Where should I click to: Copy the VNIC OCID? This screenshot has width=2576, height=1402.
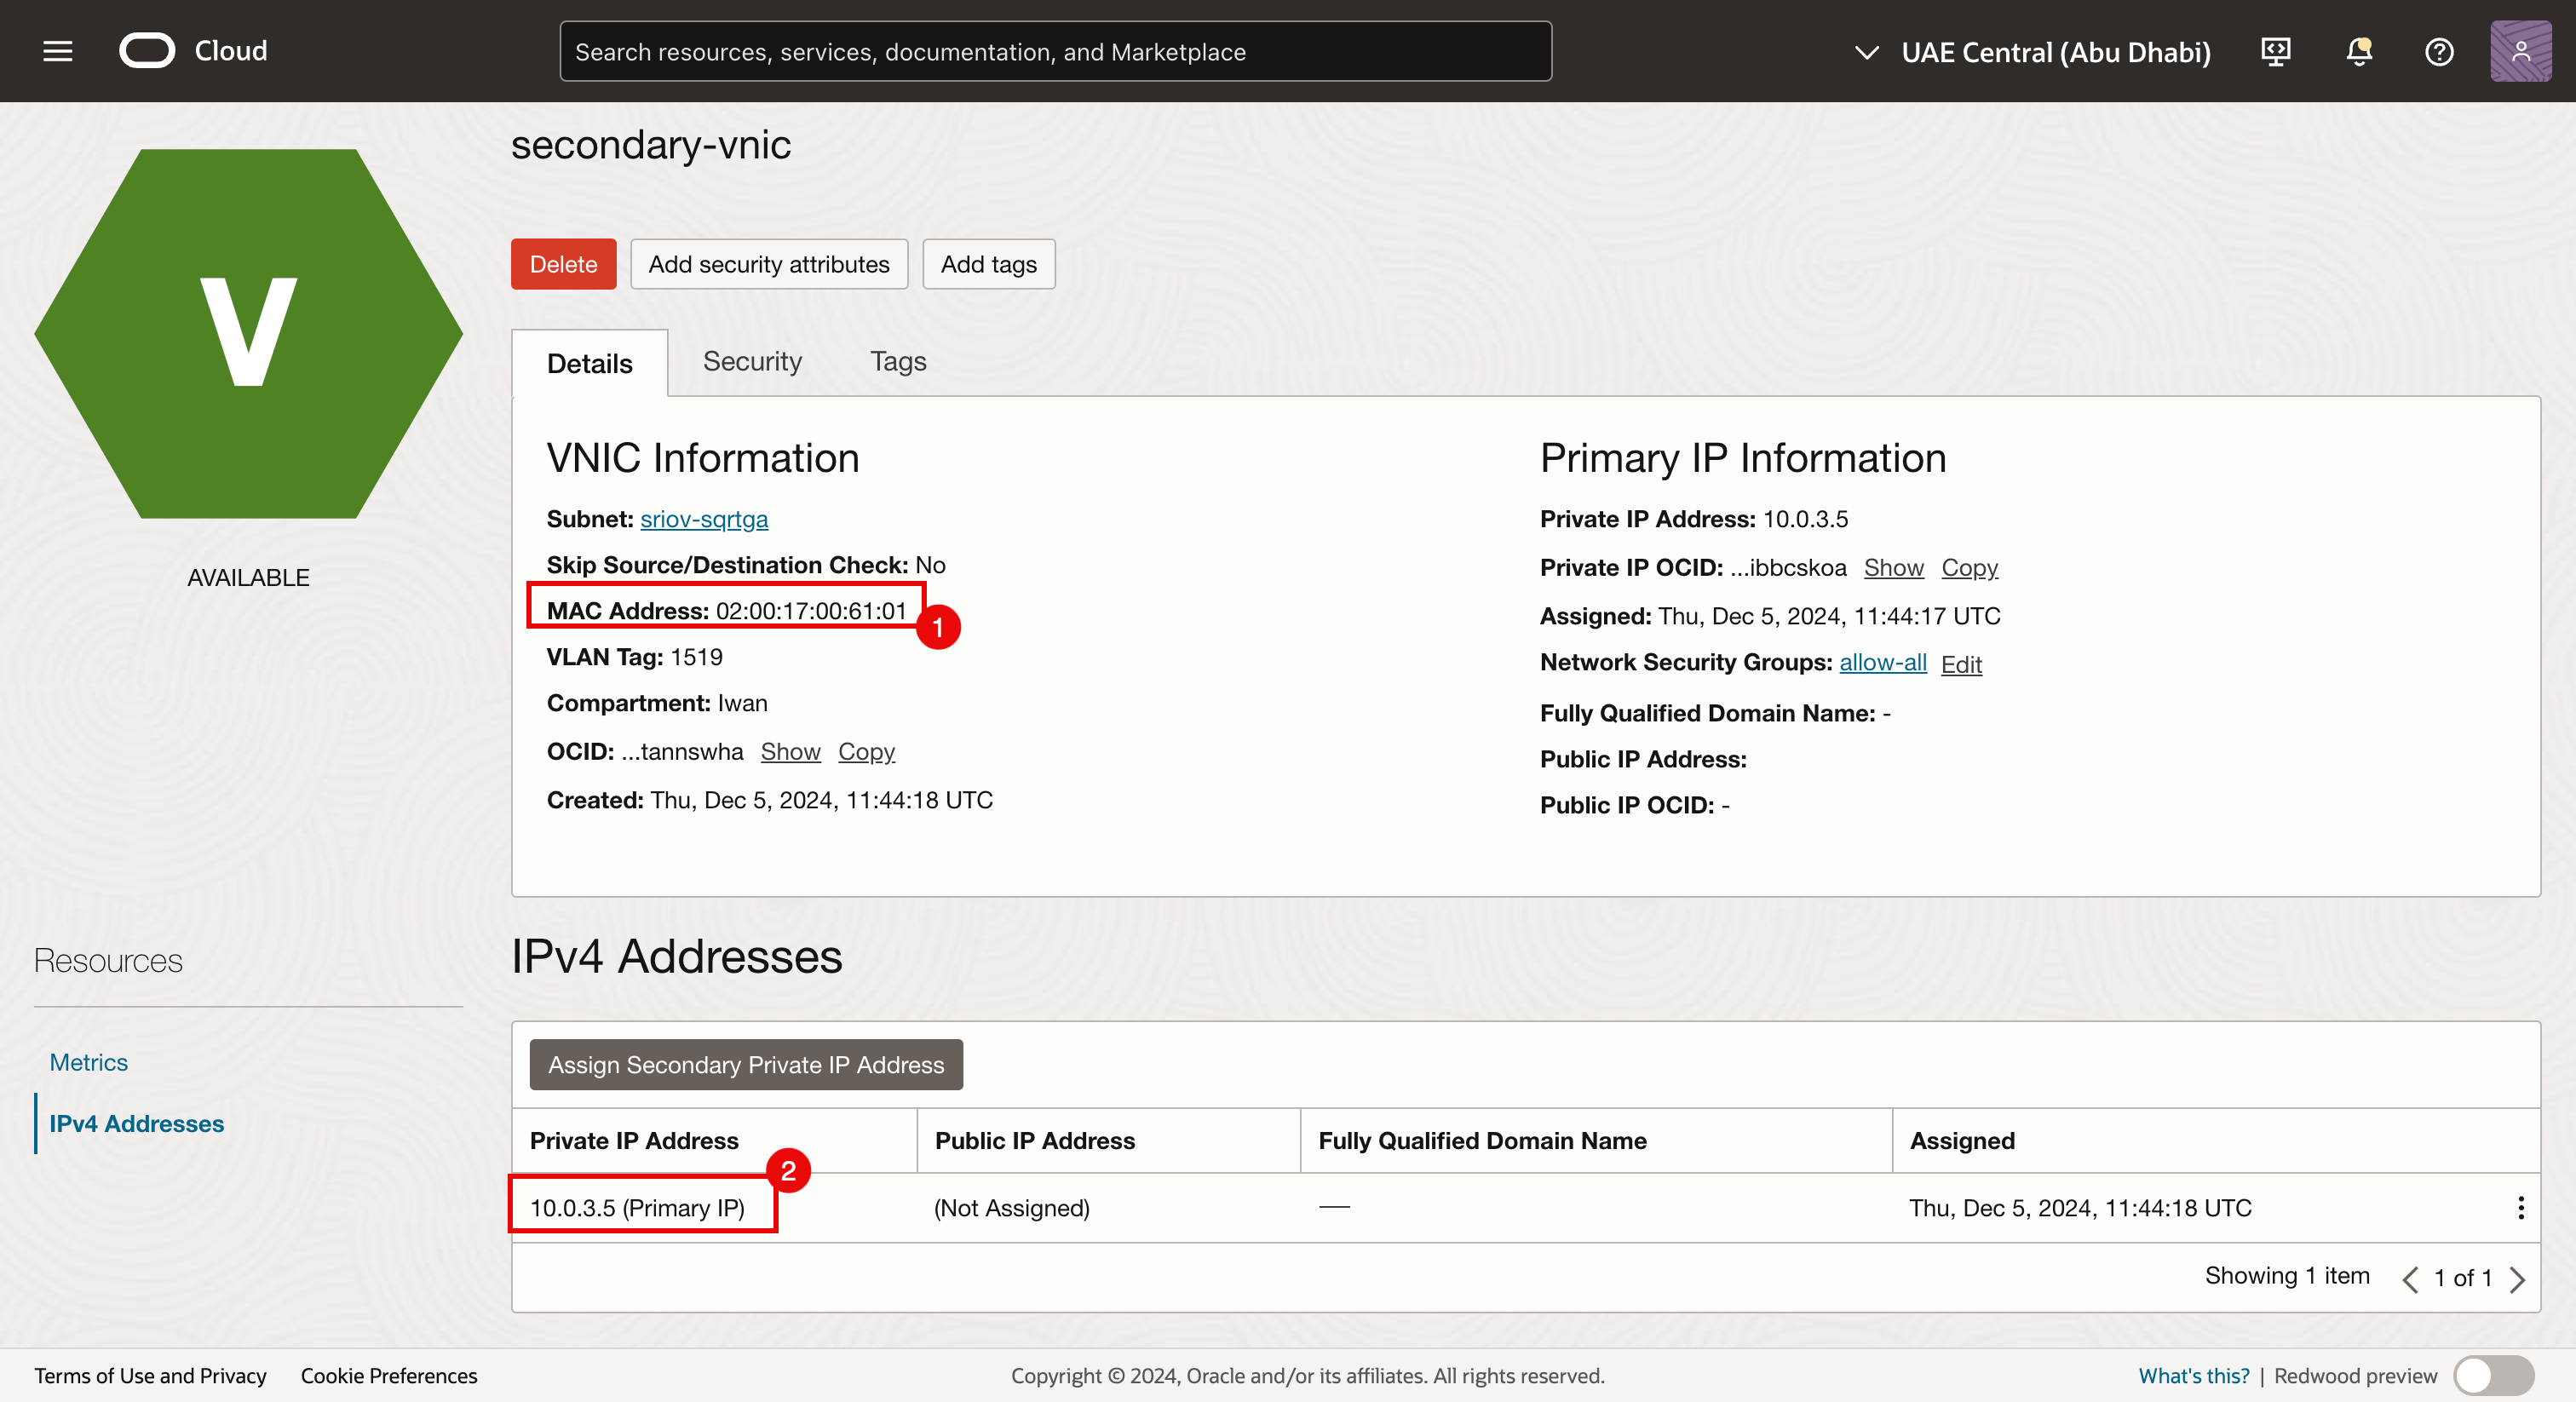tap(866, 752)
